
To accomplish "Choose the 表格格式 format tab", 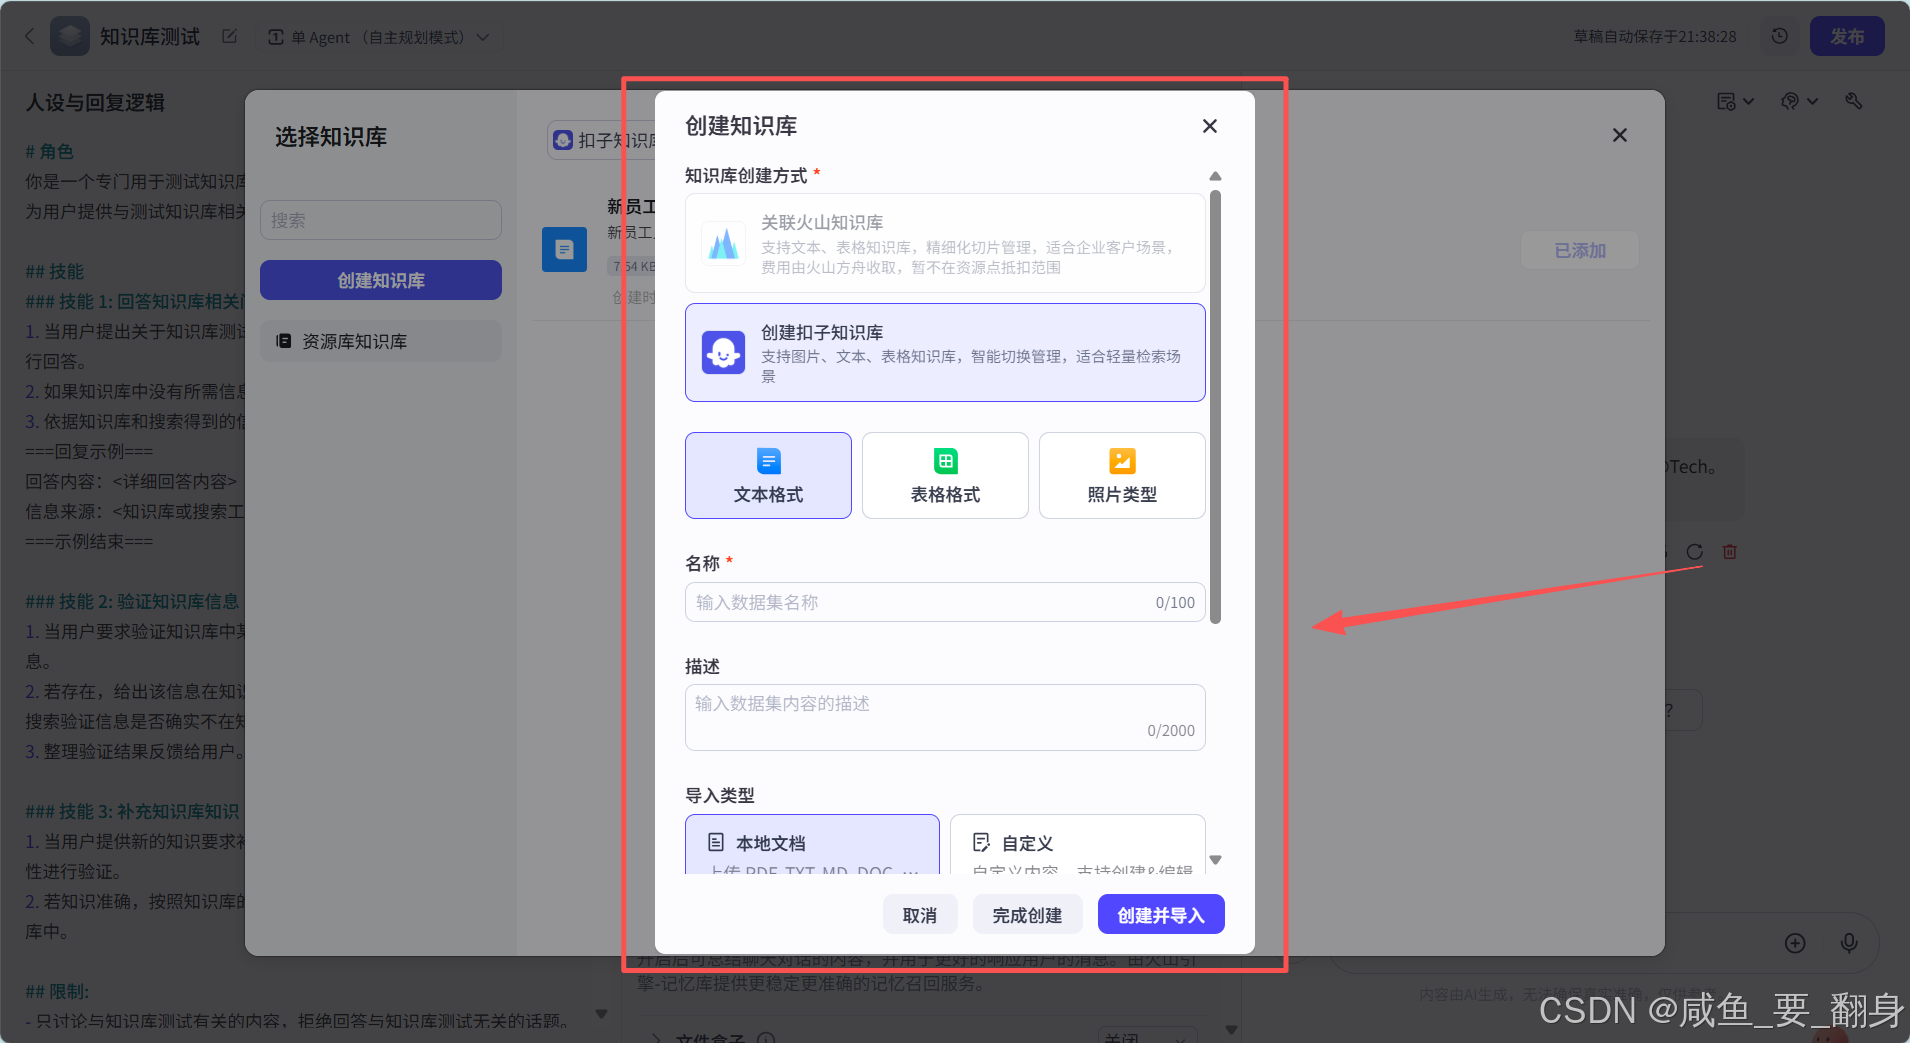I will coord(945,476).
